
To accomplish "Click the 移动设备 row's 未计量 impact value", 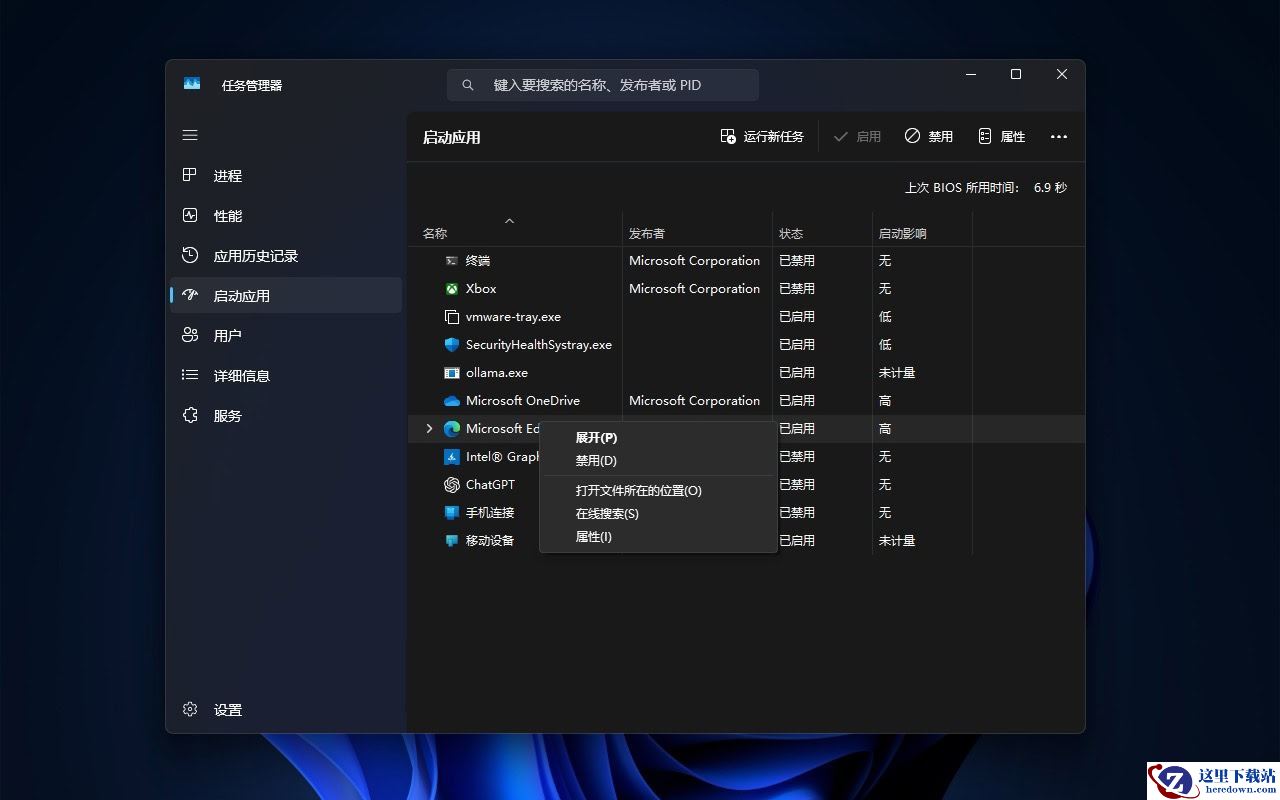I will (x=897, y=540).
